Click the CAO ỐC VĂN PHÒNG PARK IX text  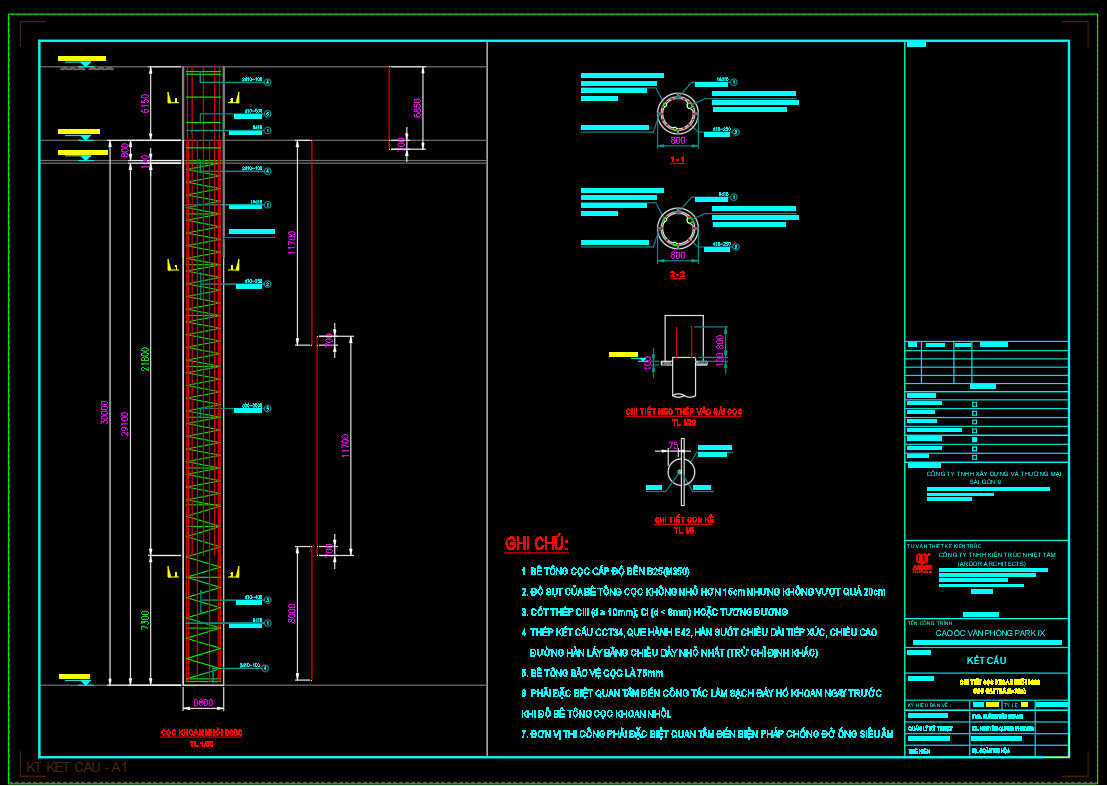[989, 633]
